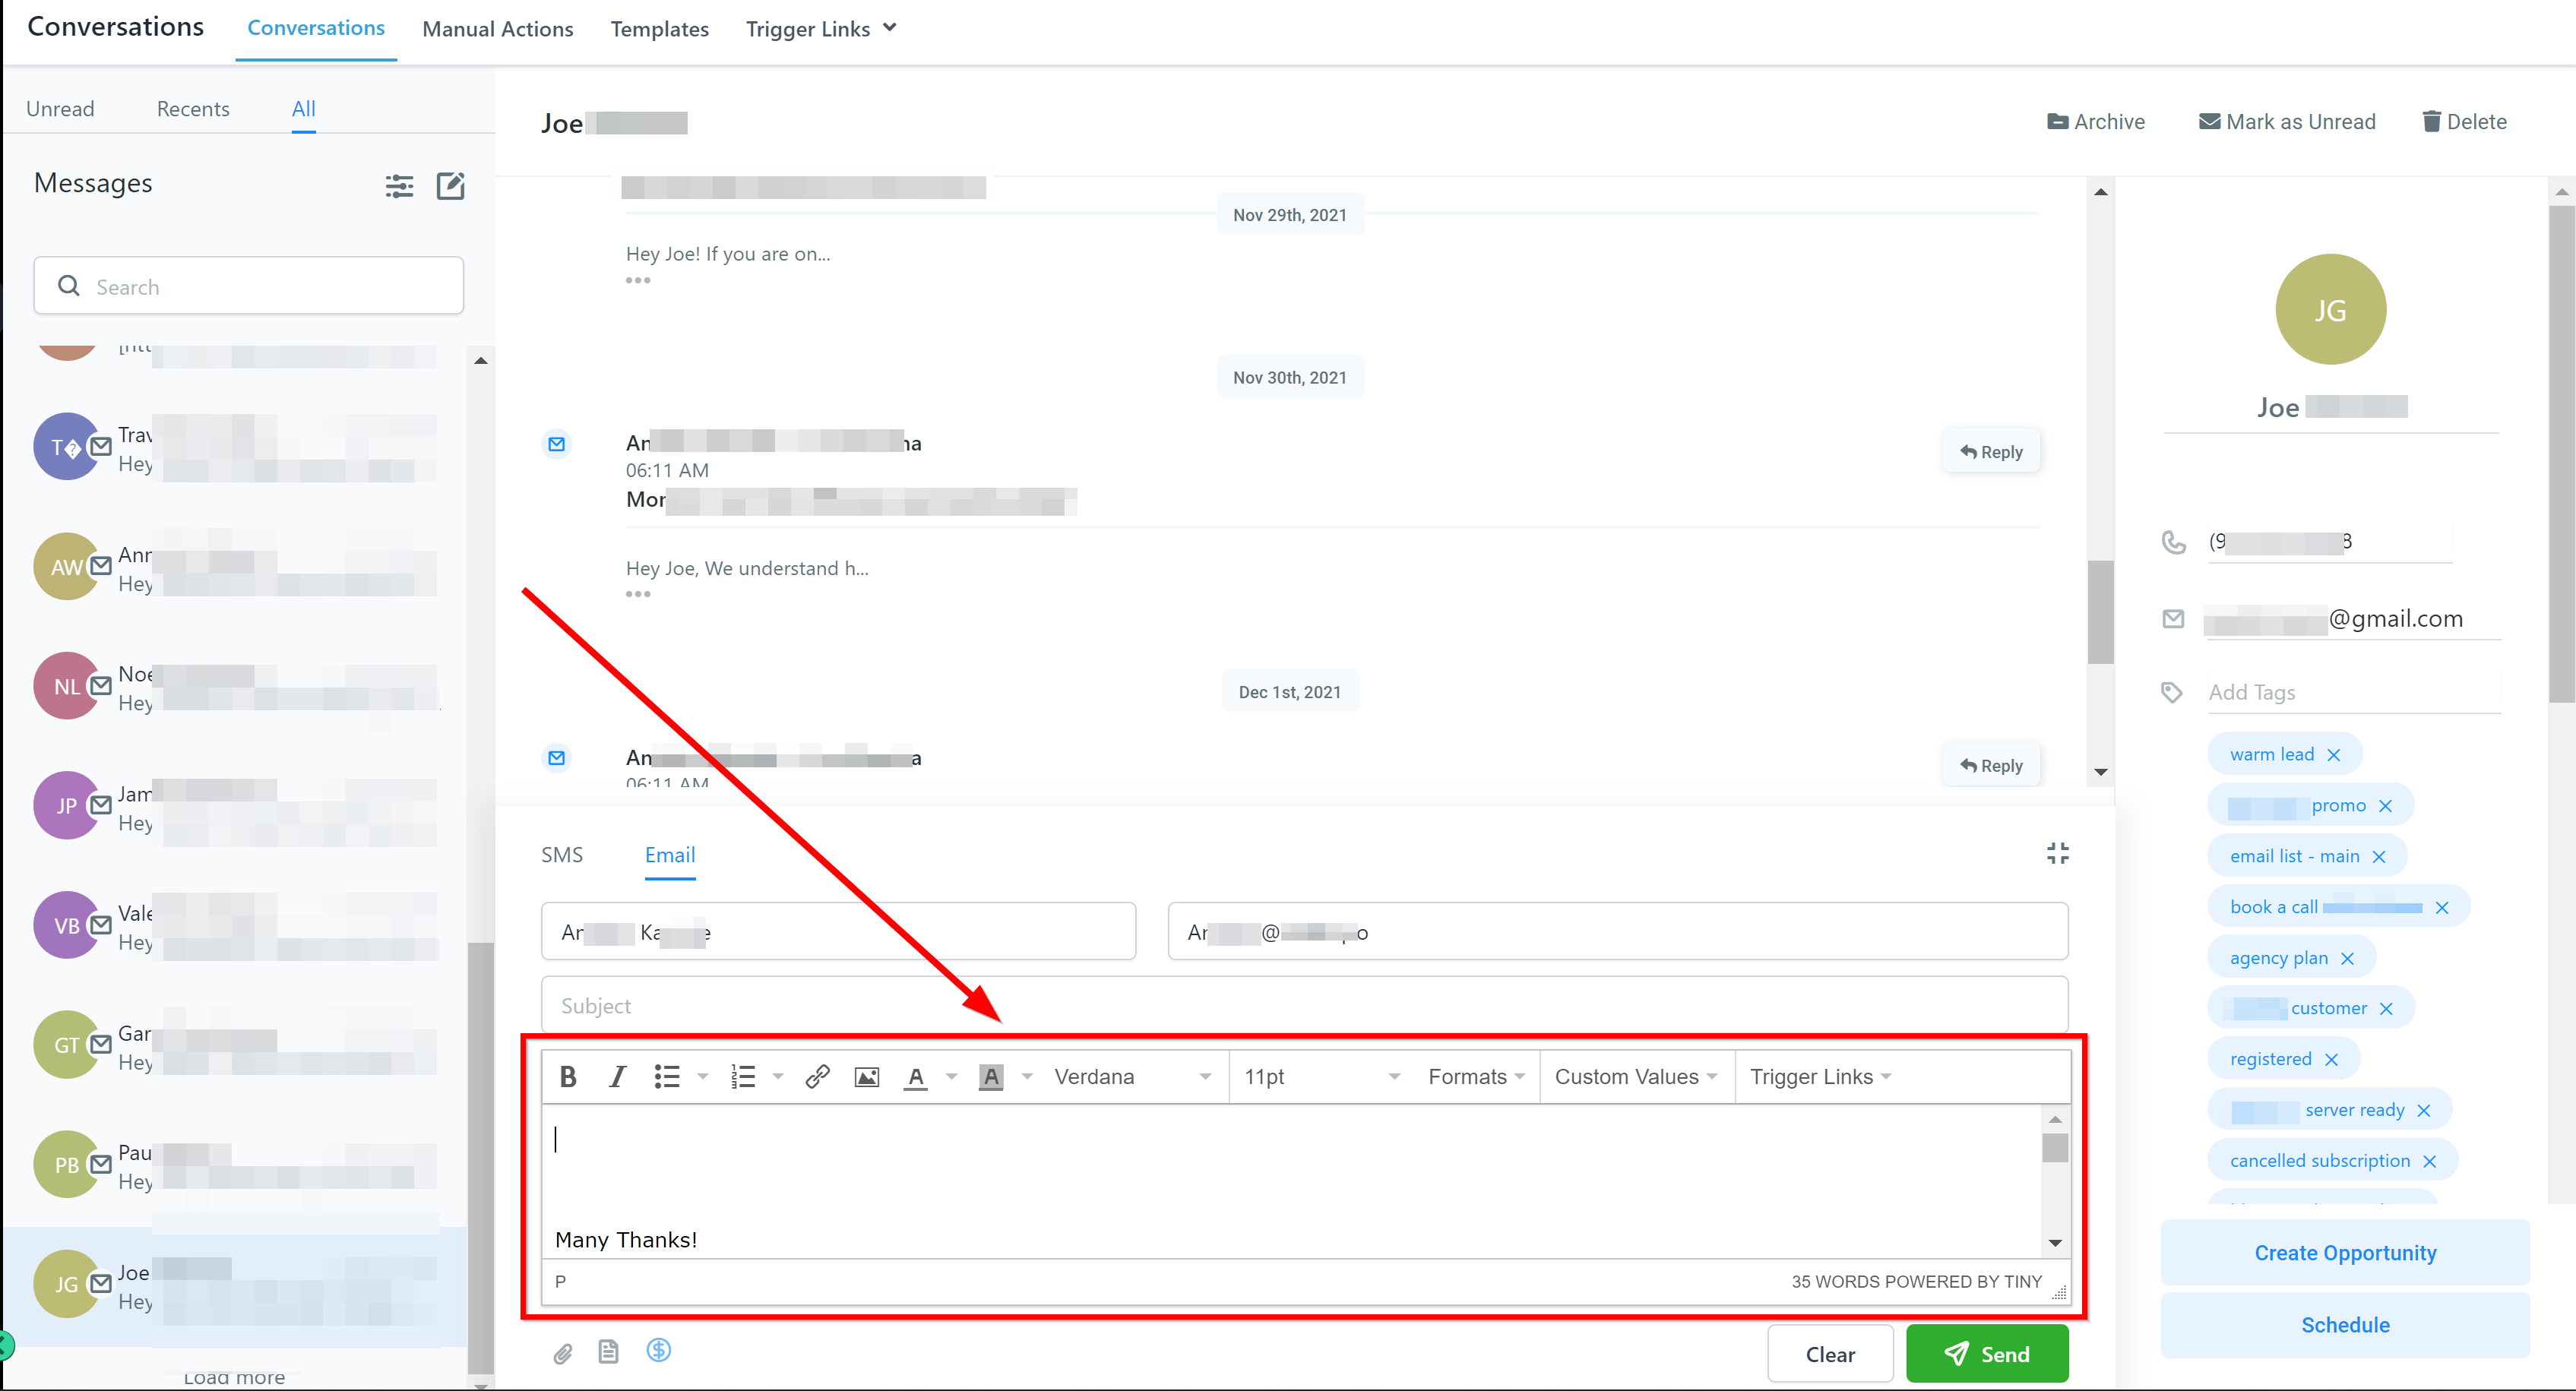Insert a hyperlink using the link icon
Screen dimensions: 2576x1391
(x=817, y=1077)
